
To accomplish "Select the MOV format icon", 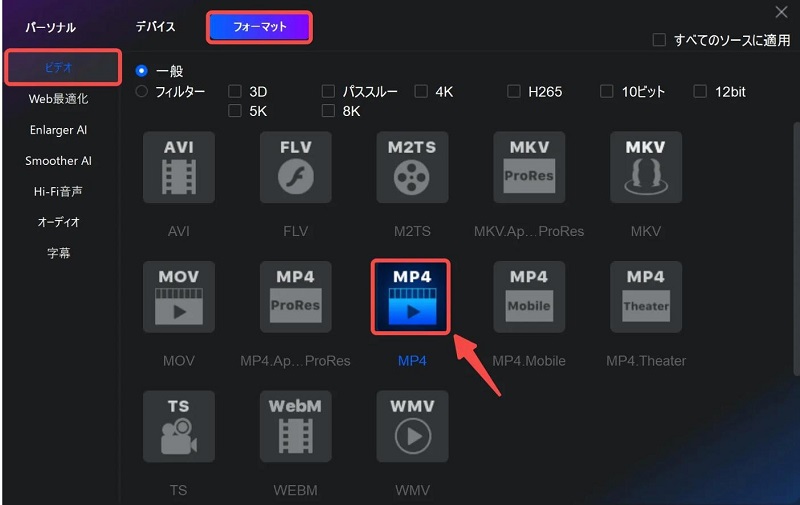I will pyautogui.click(x=179, y=297).
